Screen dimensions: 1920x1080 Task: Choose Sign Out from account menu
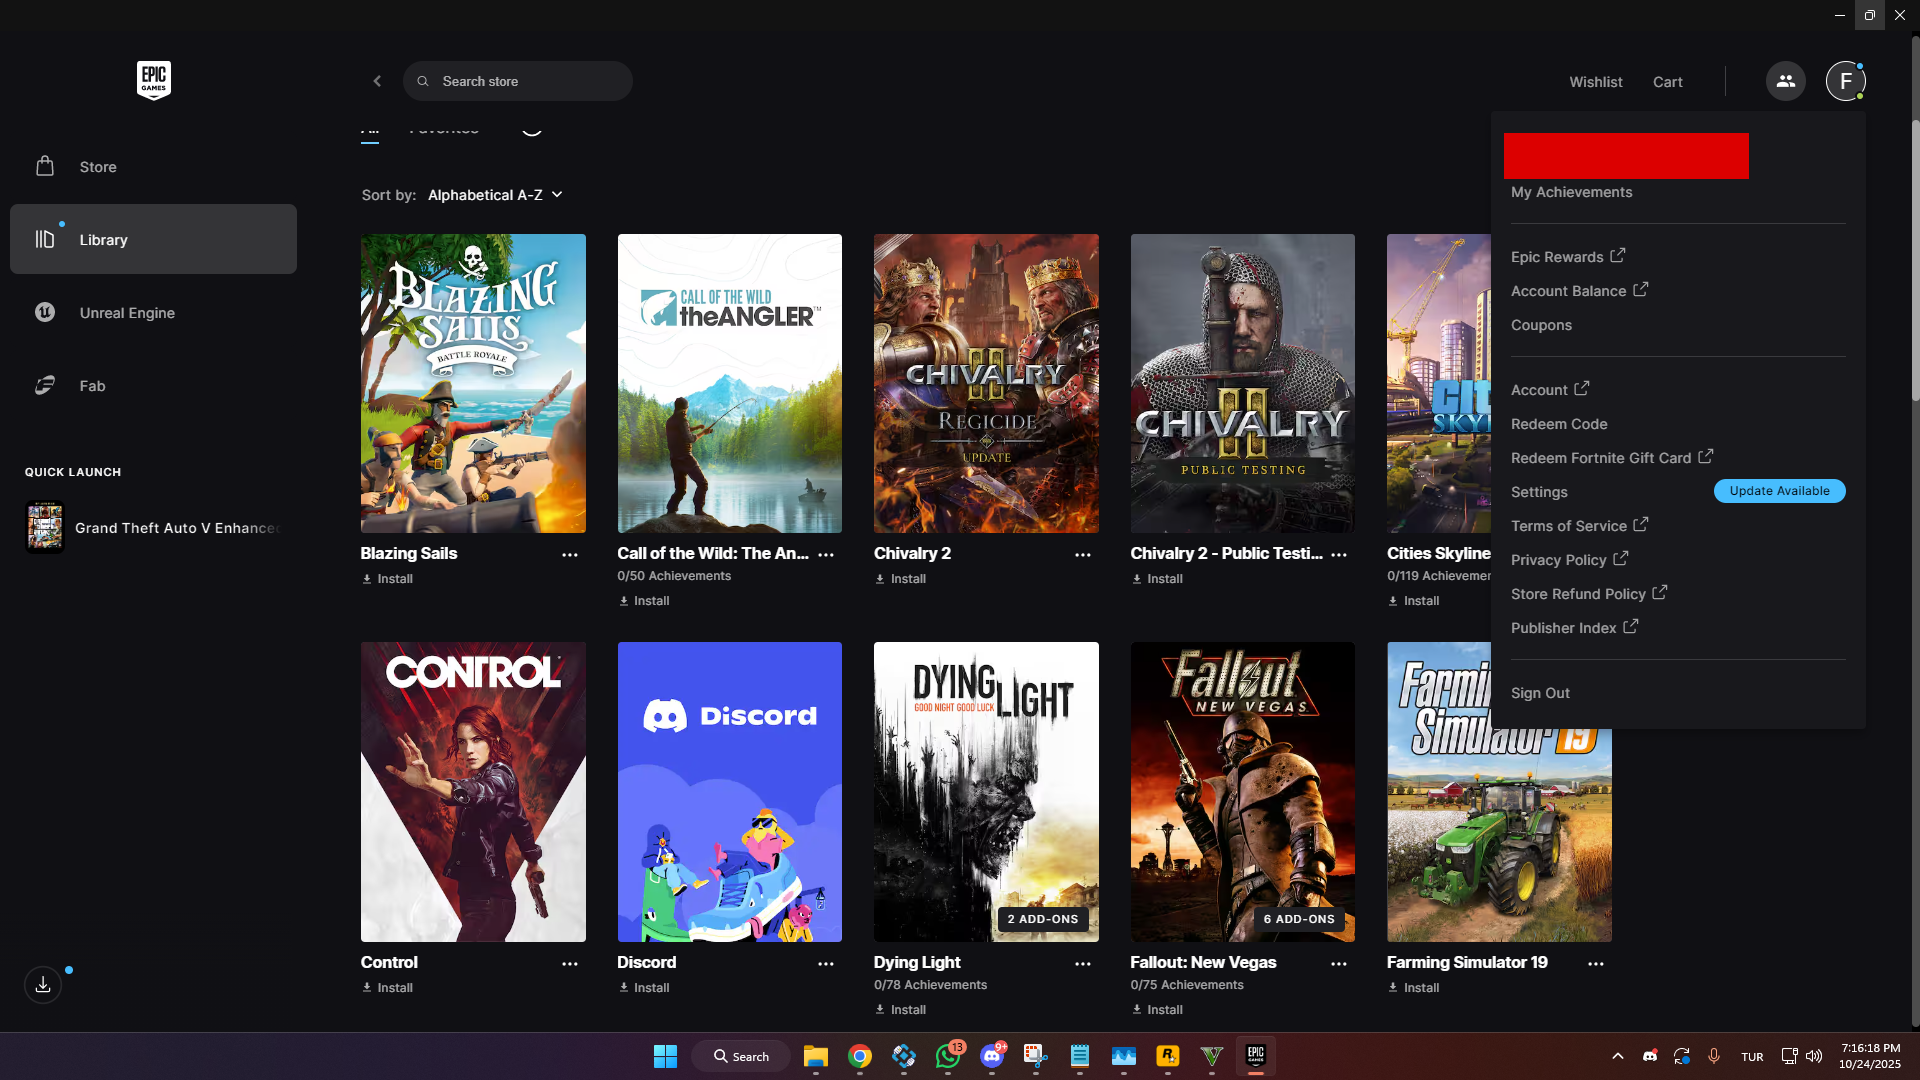(1540, 693)
